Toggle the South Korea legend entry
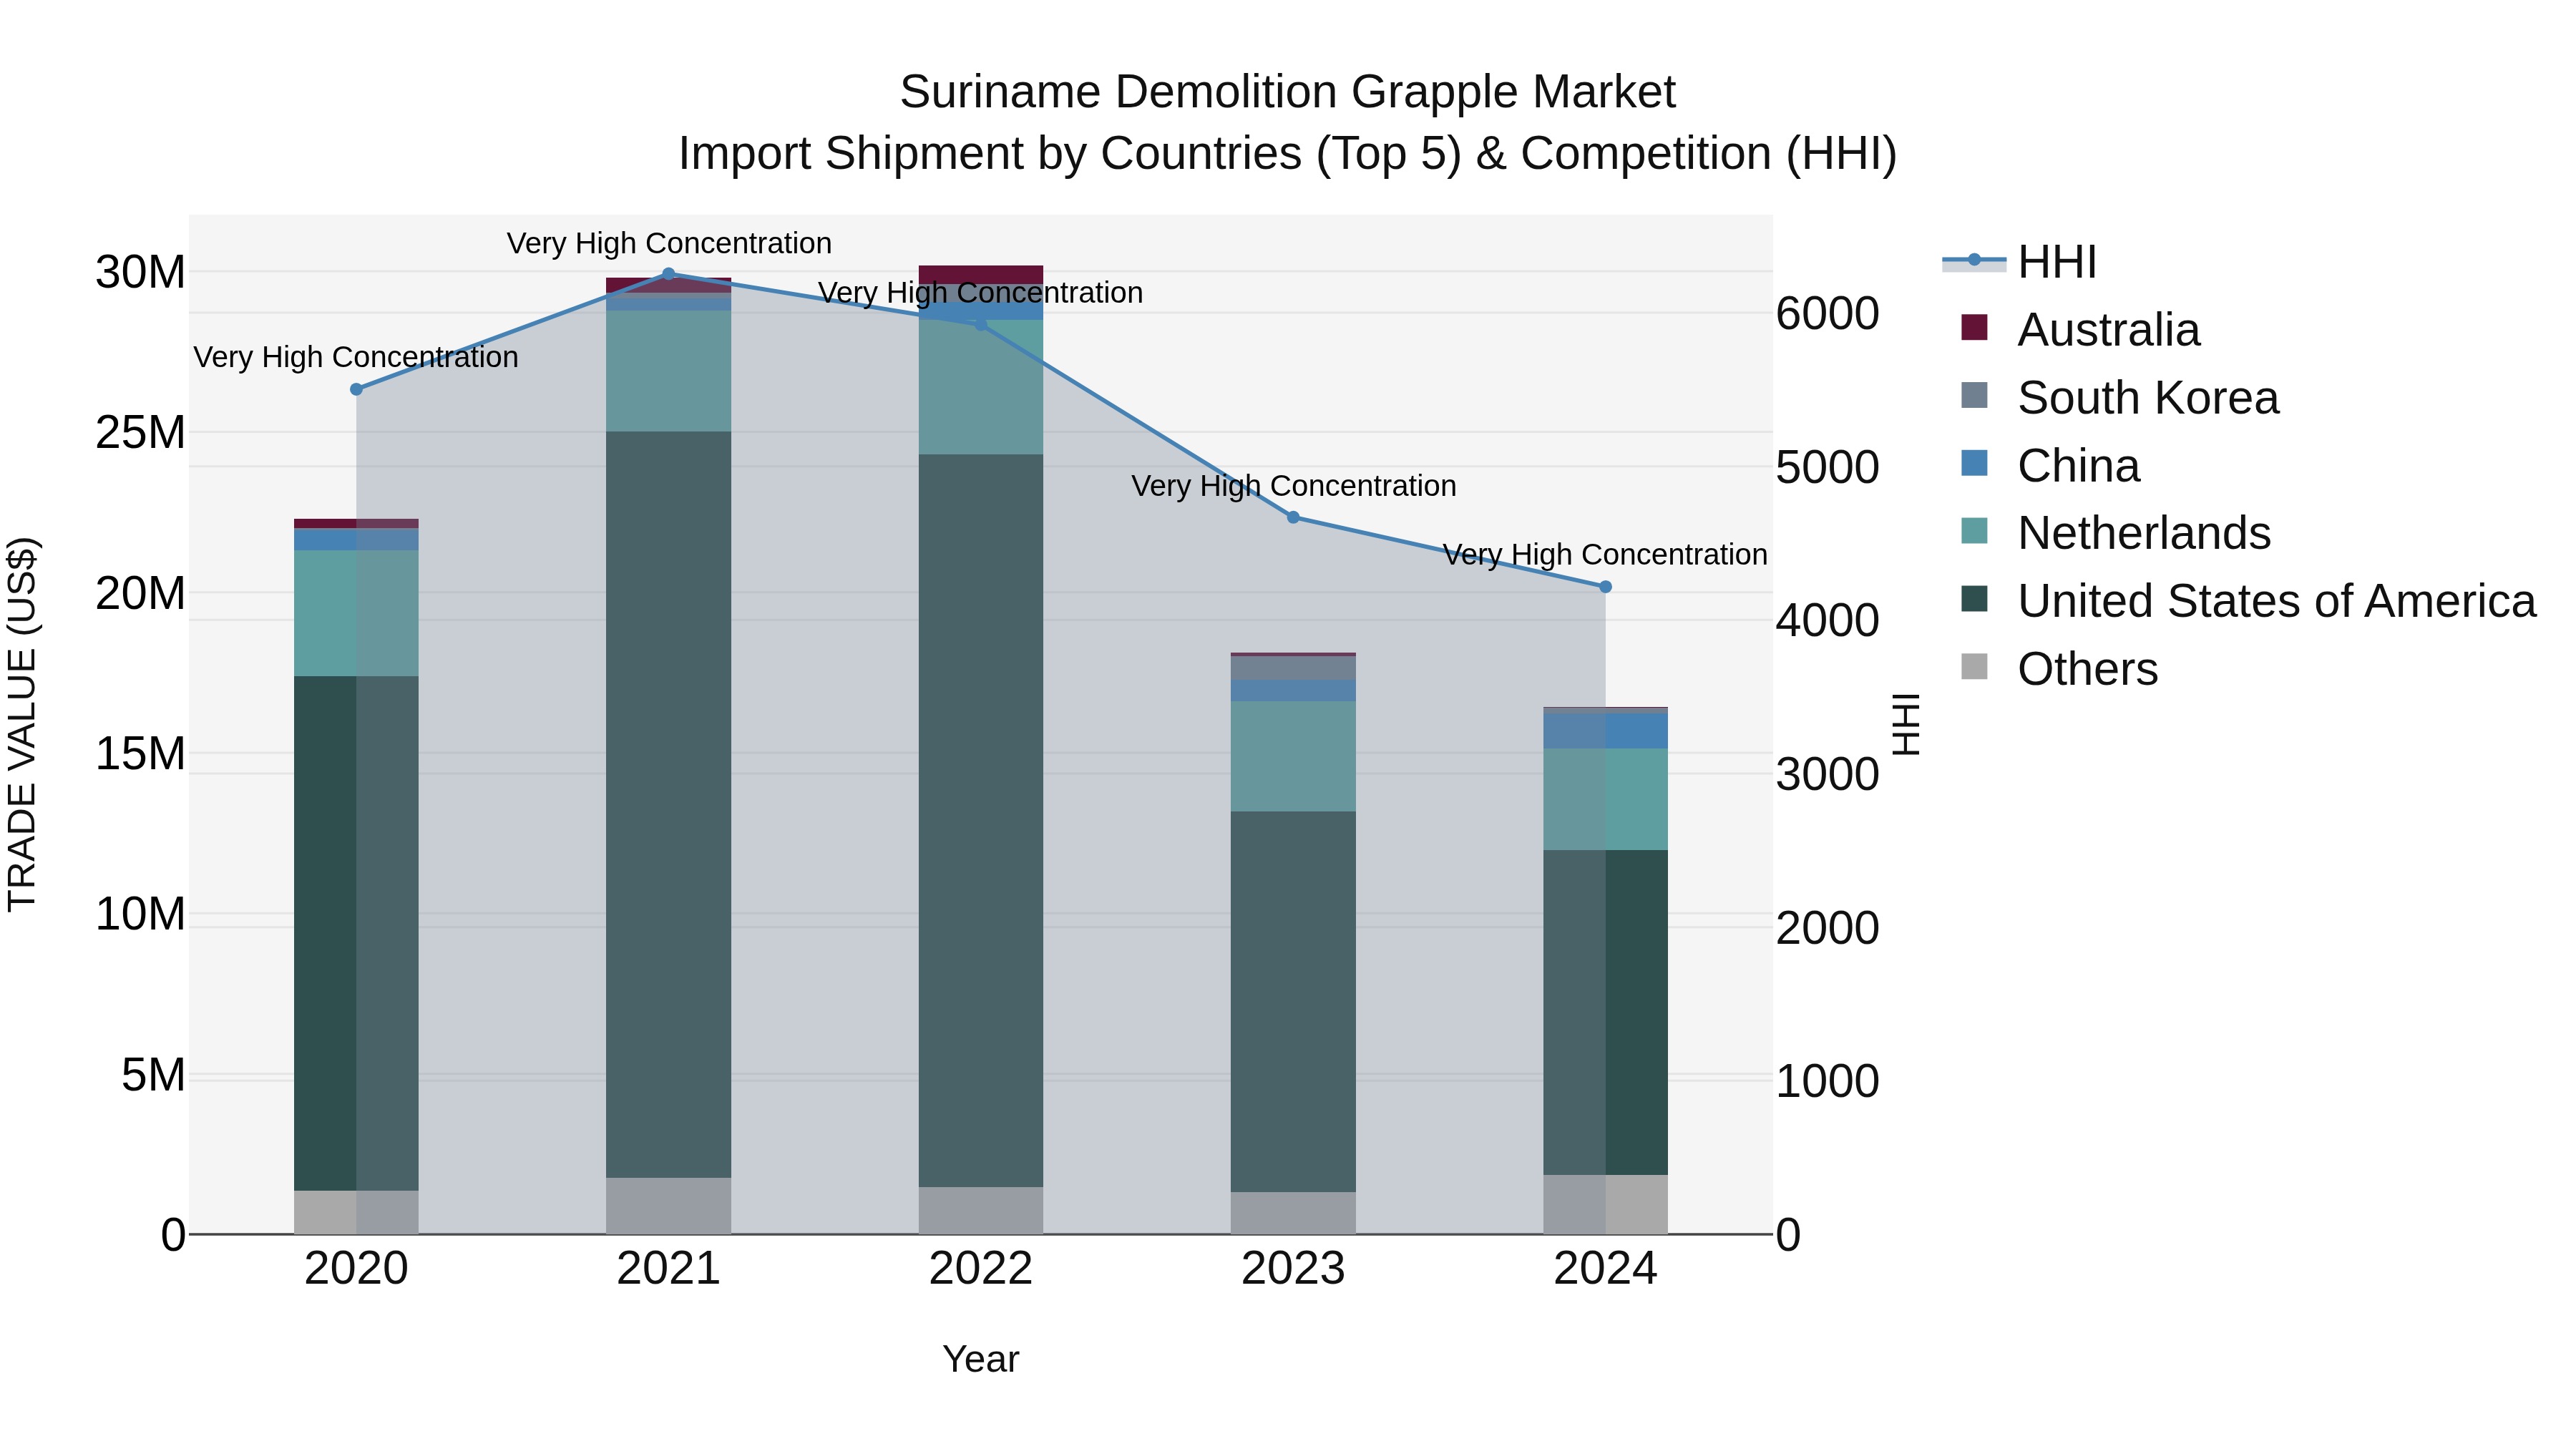This screenshot has height=1449, width=2576. [2120, 398]
